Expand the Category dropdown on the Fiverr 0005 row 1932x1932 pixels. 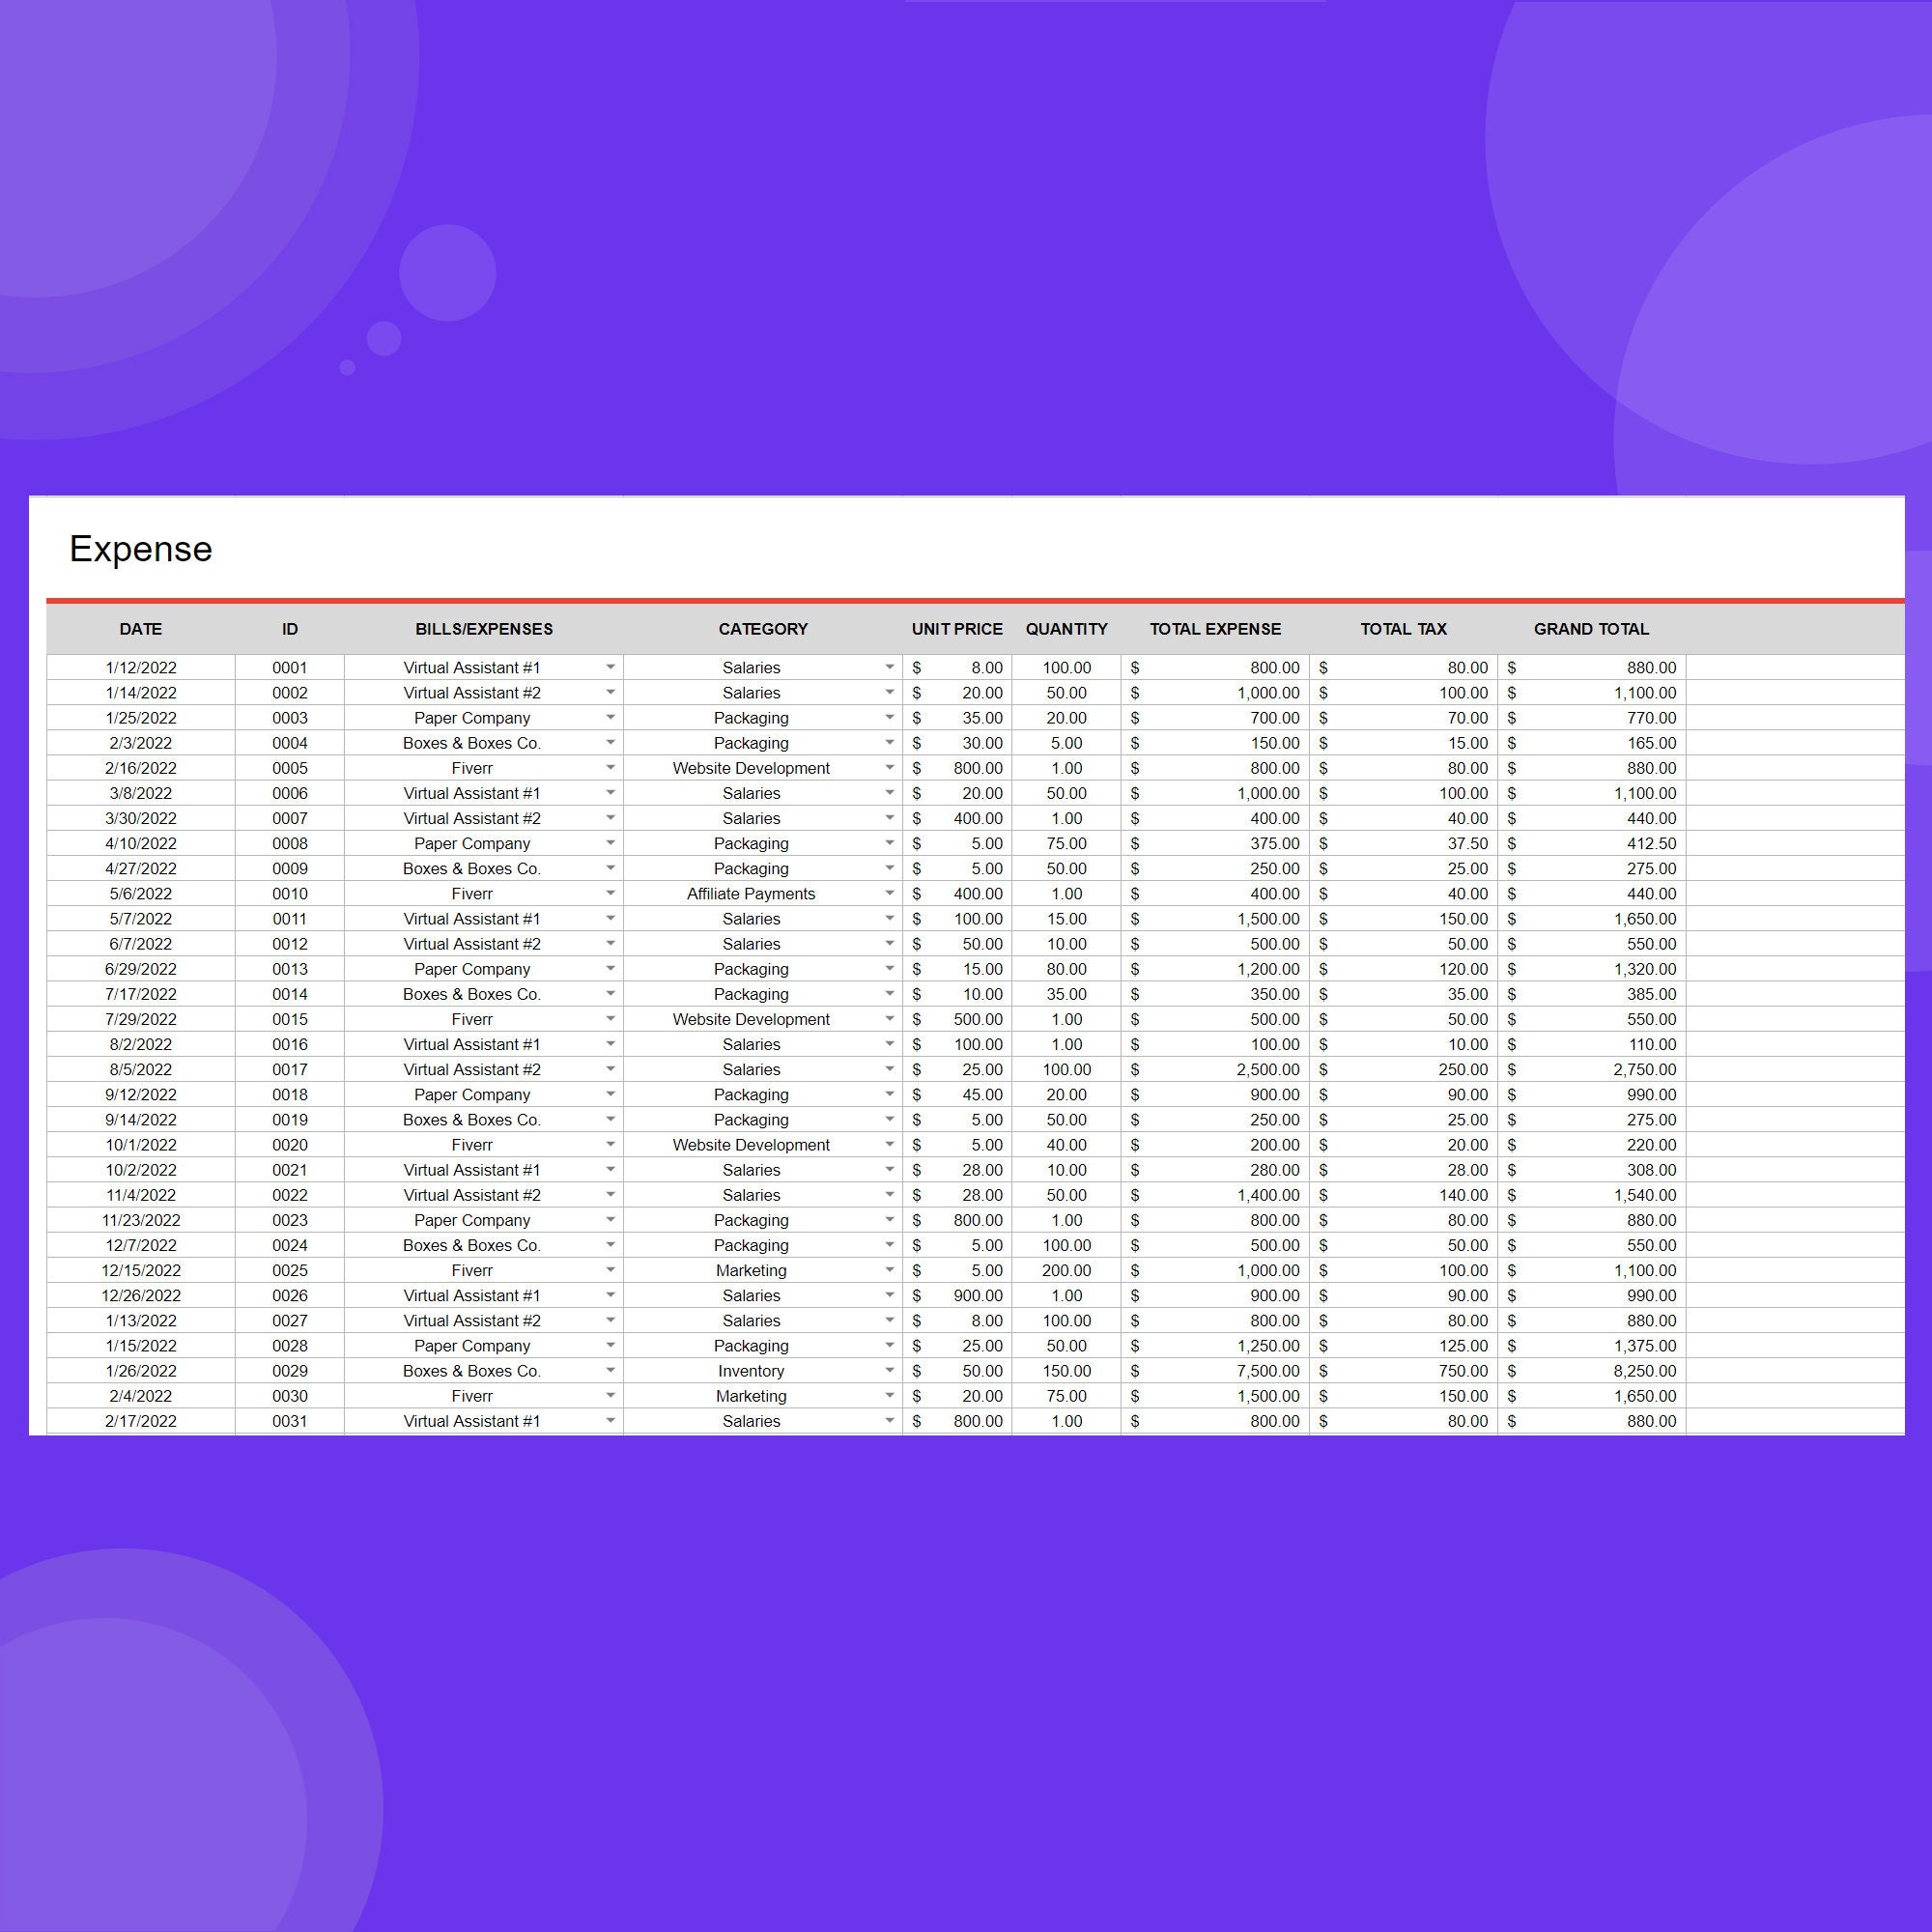[889, 768]
